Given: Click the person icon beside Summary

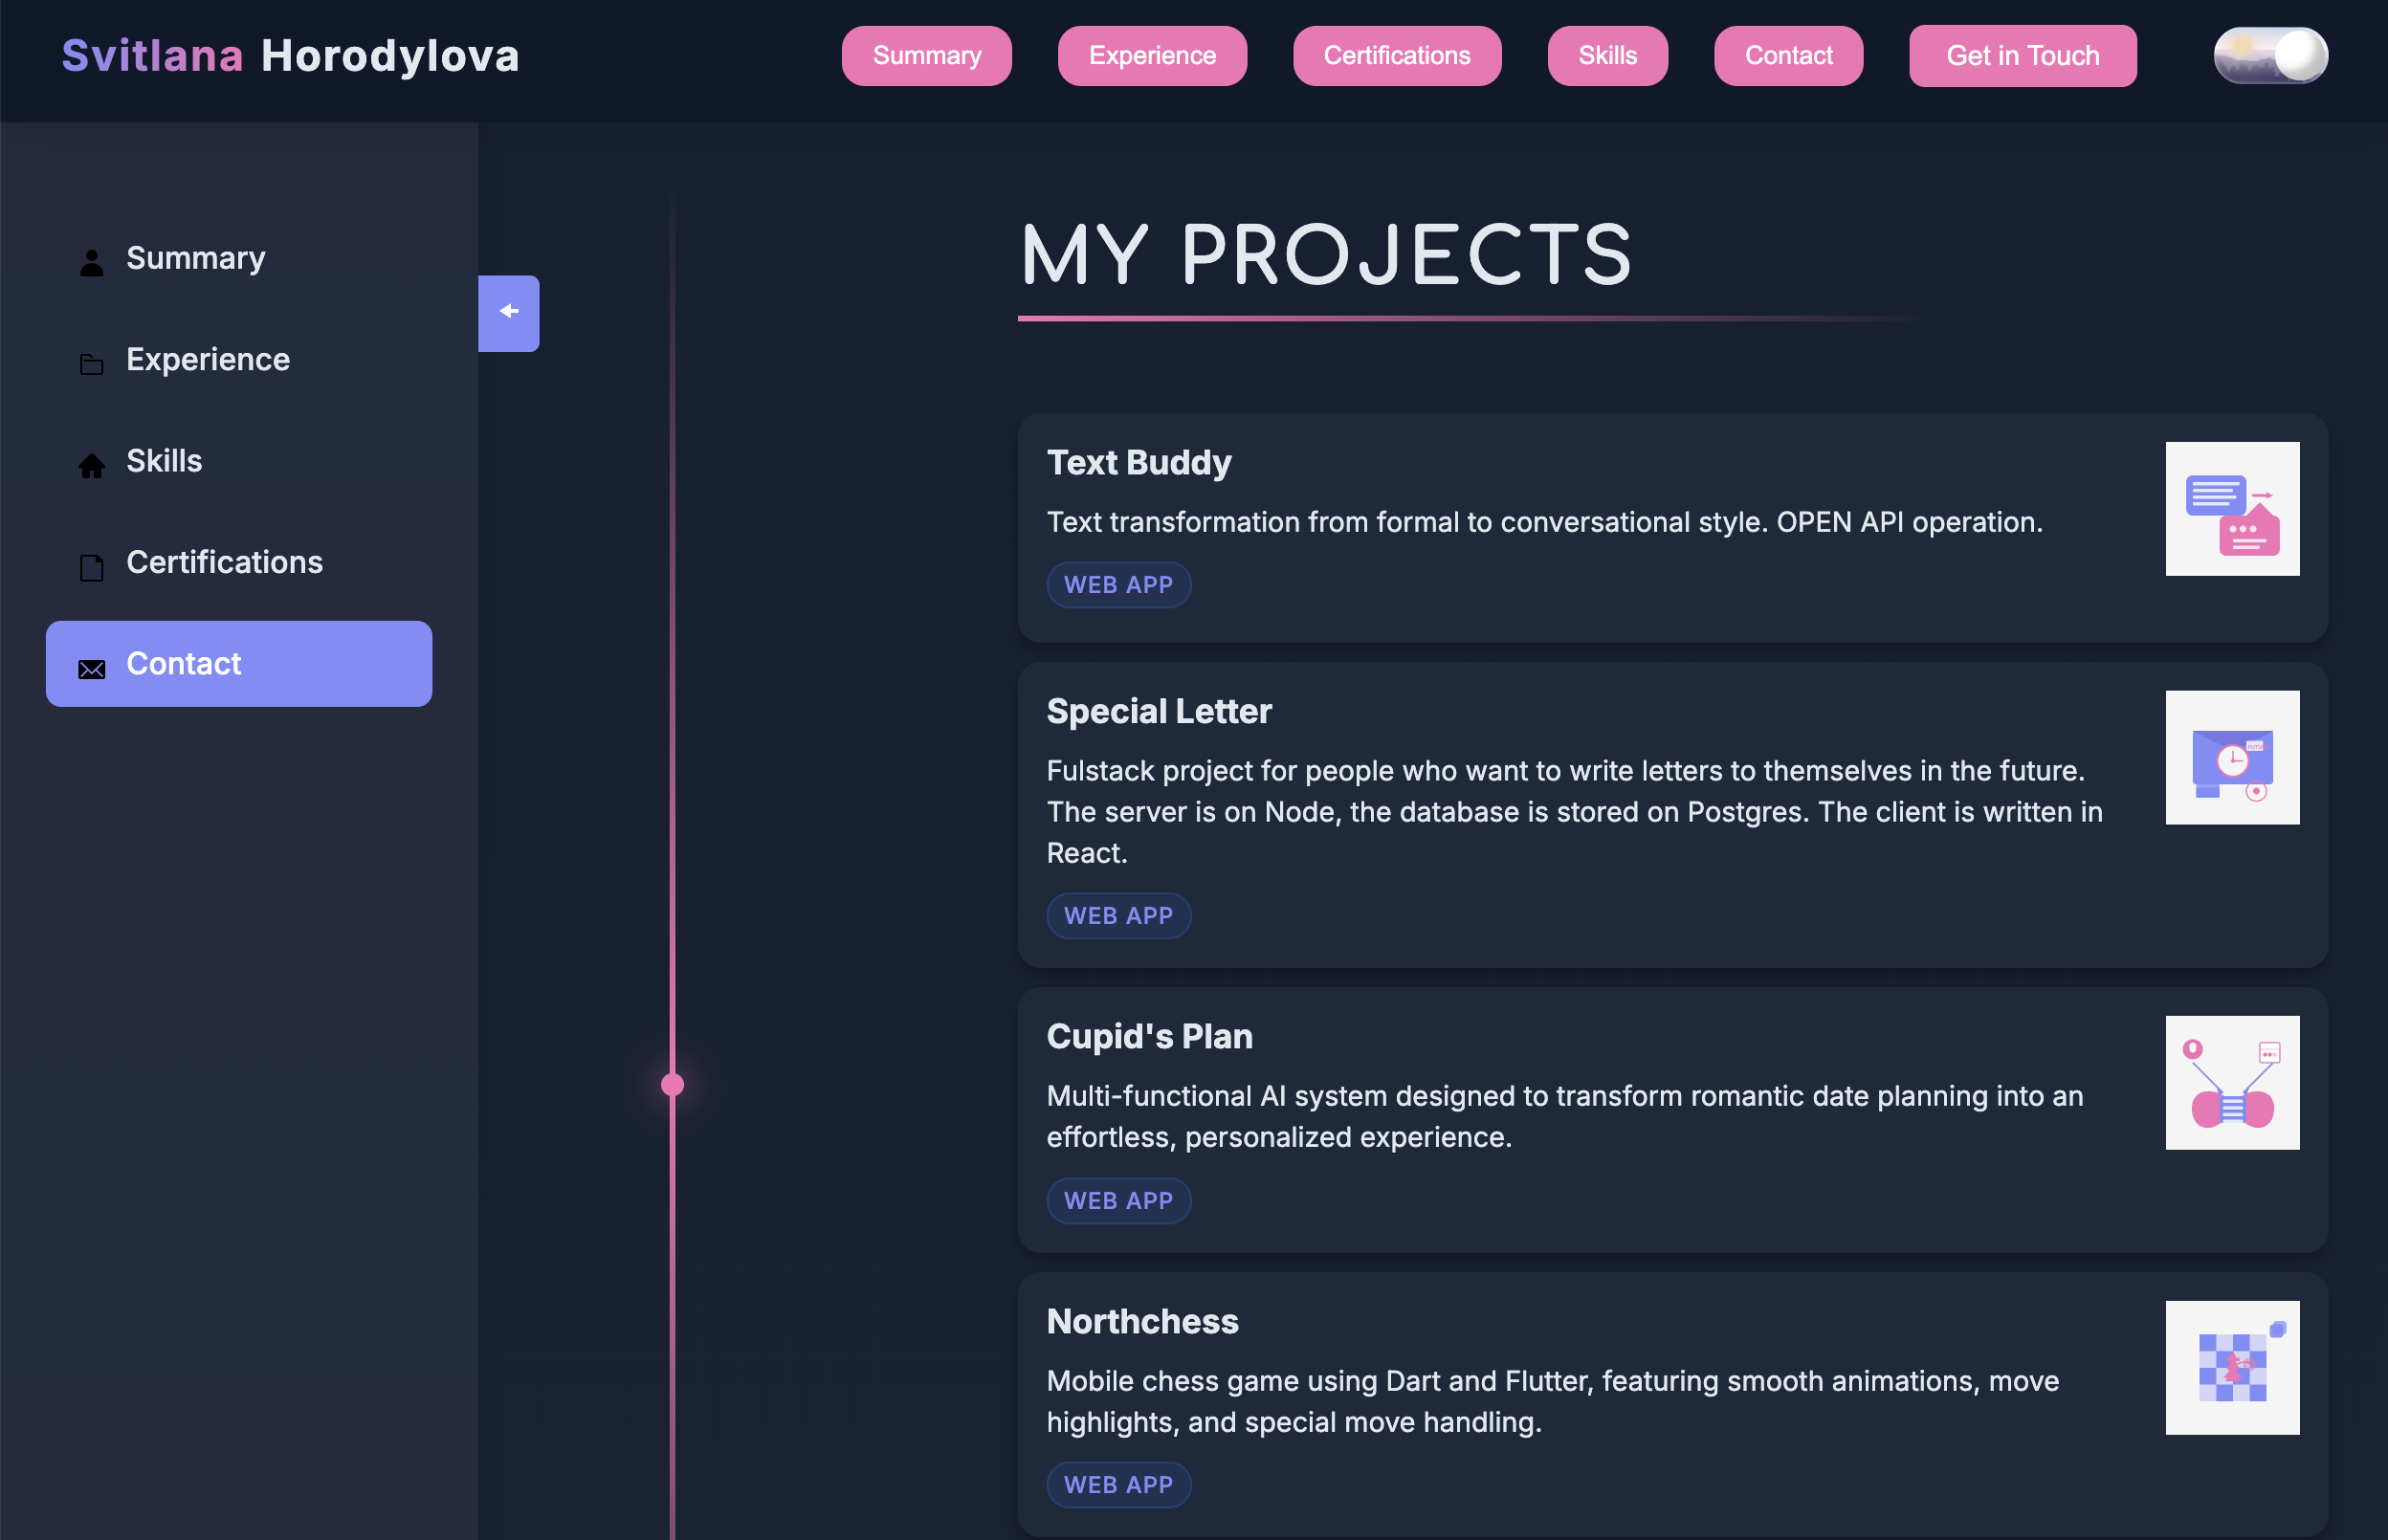Looking at the screenshot, I should pos(91,262).
